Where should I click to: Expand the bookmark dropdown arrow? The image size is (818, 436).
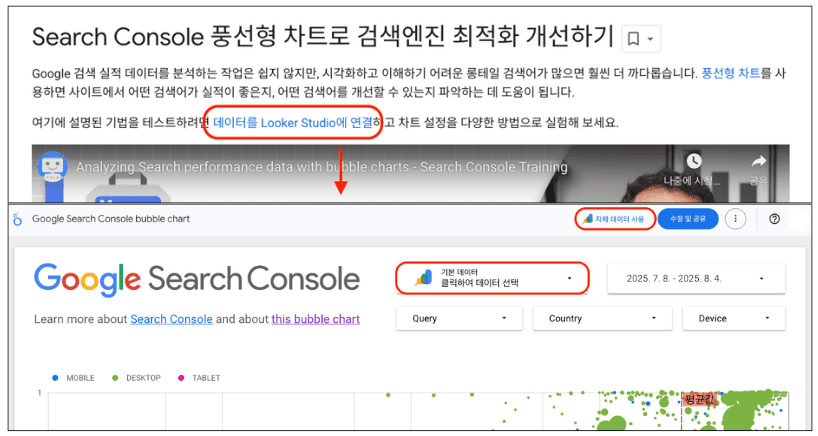click(x=650, y=39)
